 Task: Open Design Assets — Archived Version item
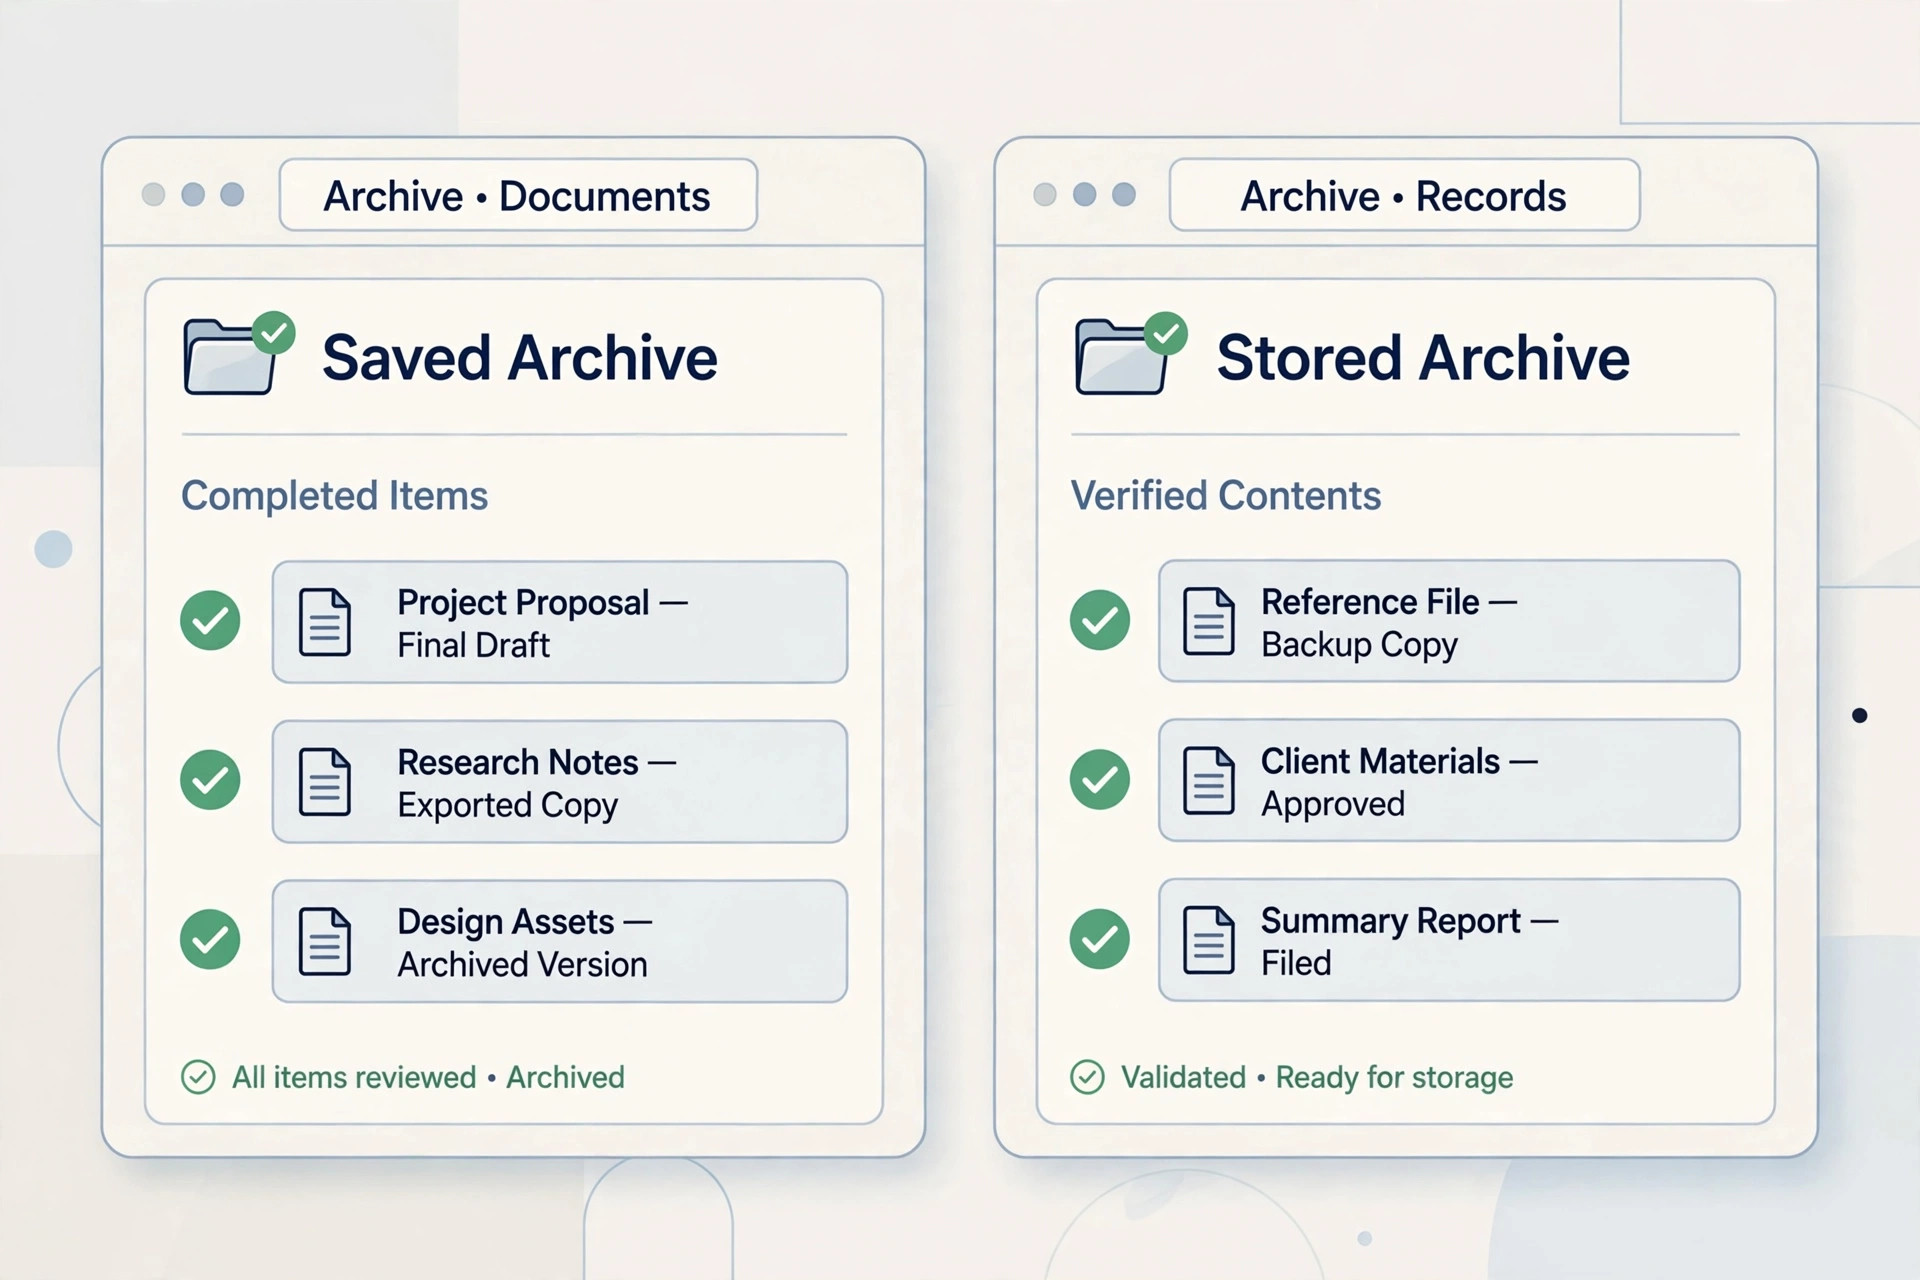560,941
